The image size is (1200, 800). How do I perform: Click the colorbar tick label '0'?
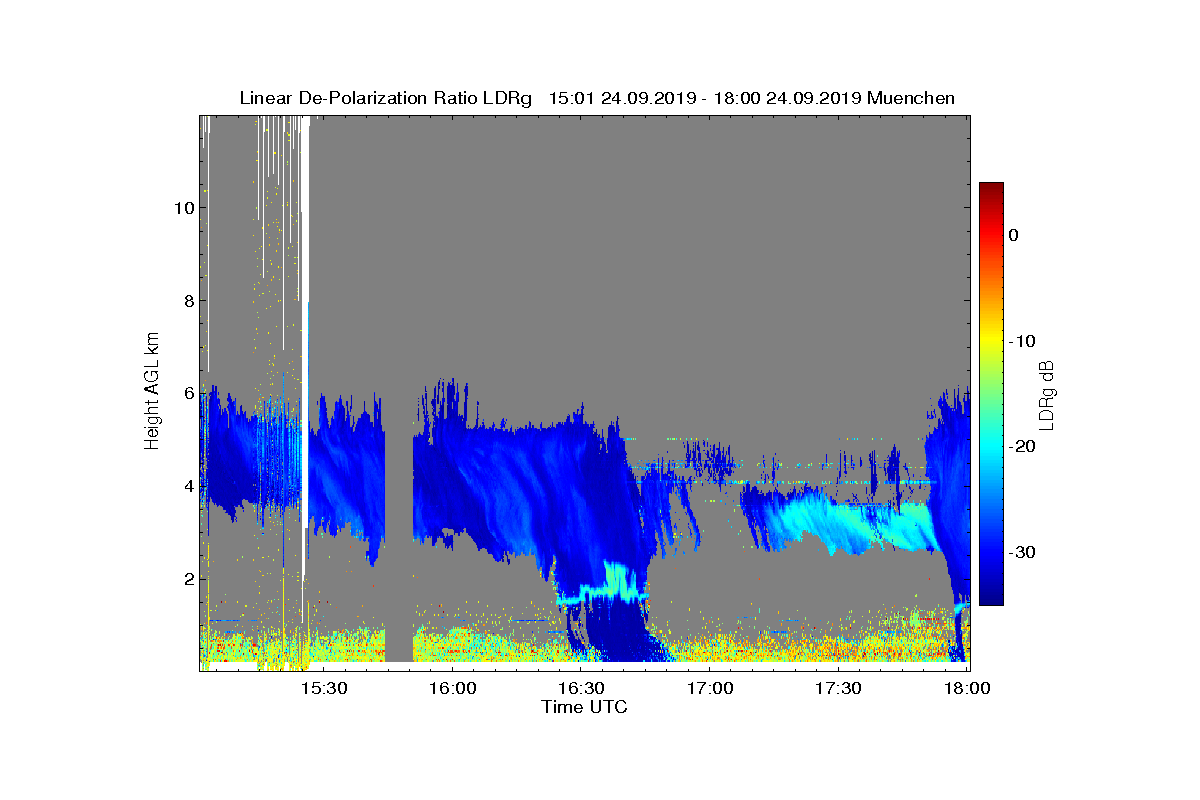pos(1014,235)
